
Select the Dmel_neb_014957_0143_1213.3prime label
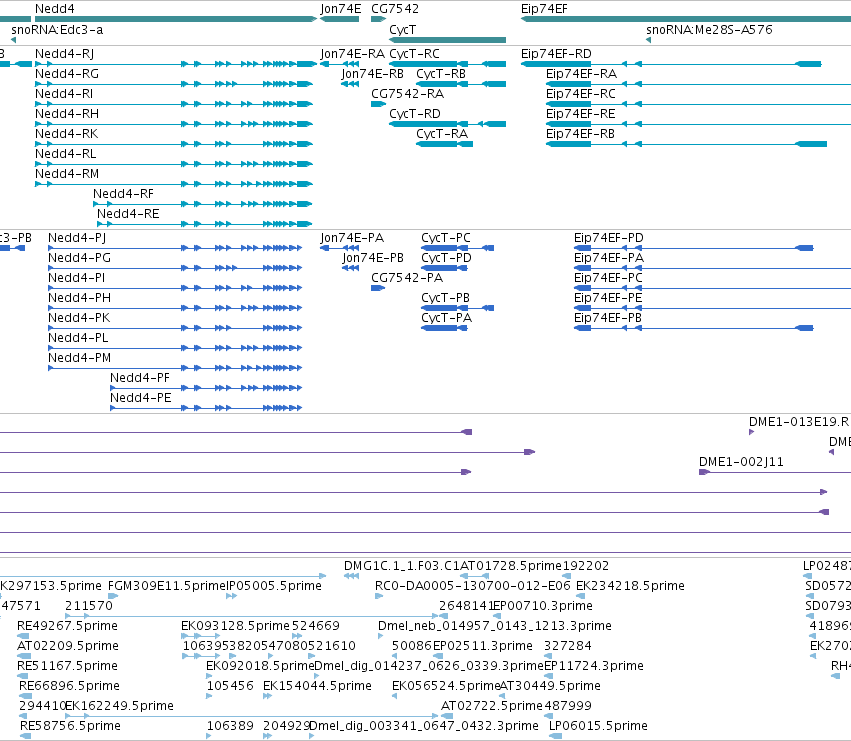(x=495, y=626)
